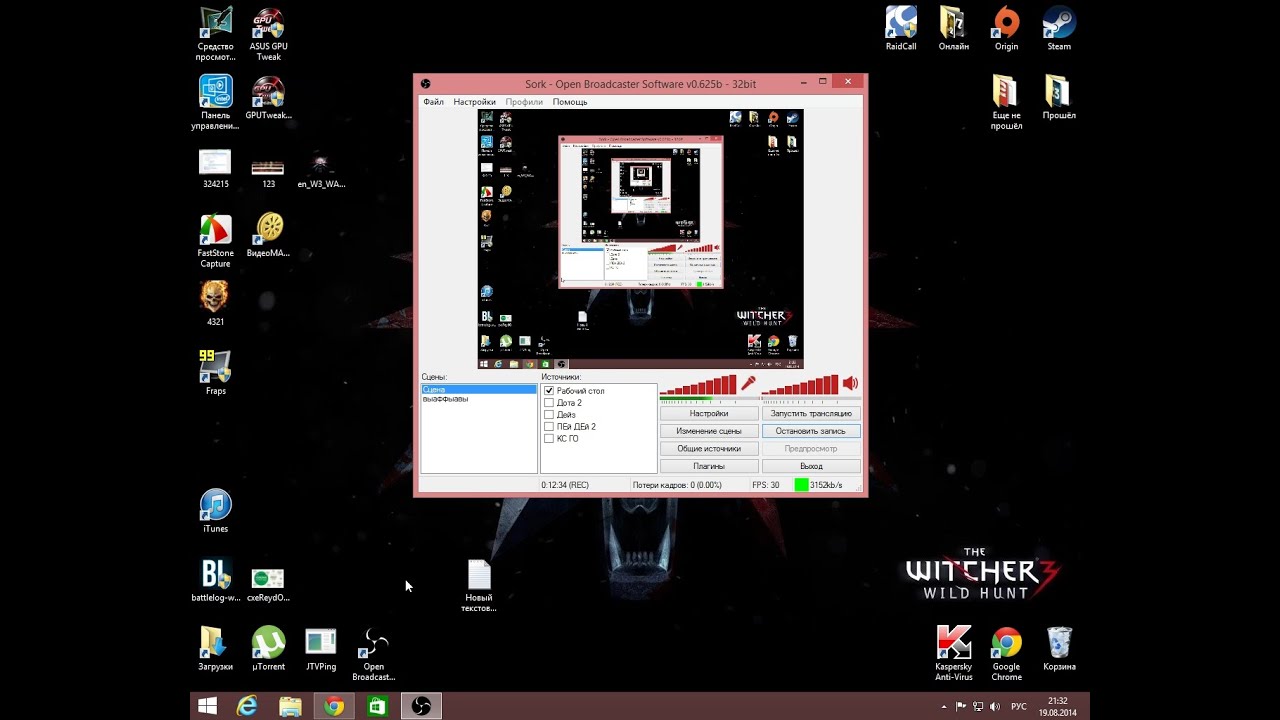Open Google Chrome desktop shortcut
The width and height of the screenshot is (1280, 720).
[x=1006, y=654]
